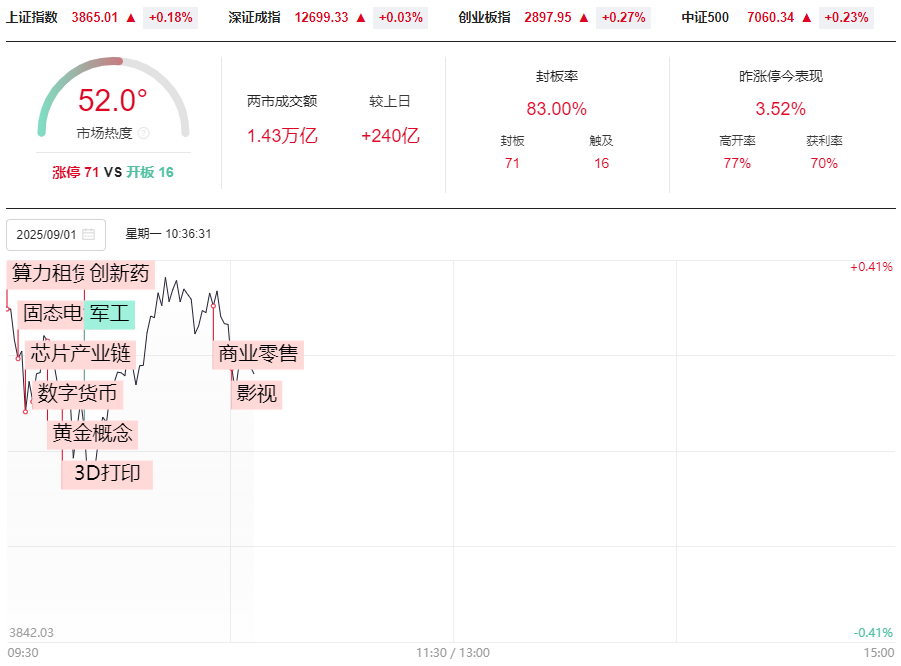901x666 pixels.
Task: Click the 中证500 up-arrow indicator
Action: pos(806,17)
